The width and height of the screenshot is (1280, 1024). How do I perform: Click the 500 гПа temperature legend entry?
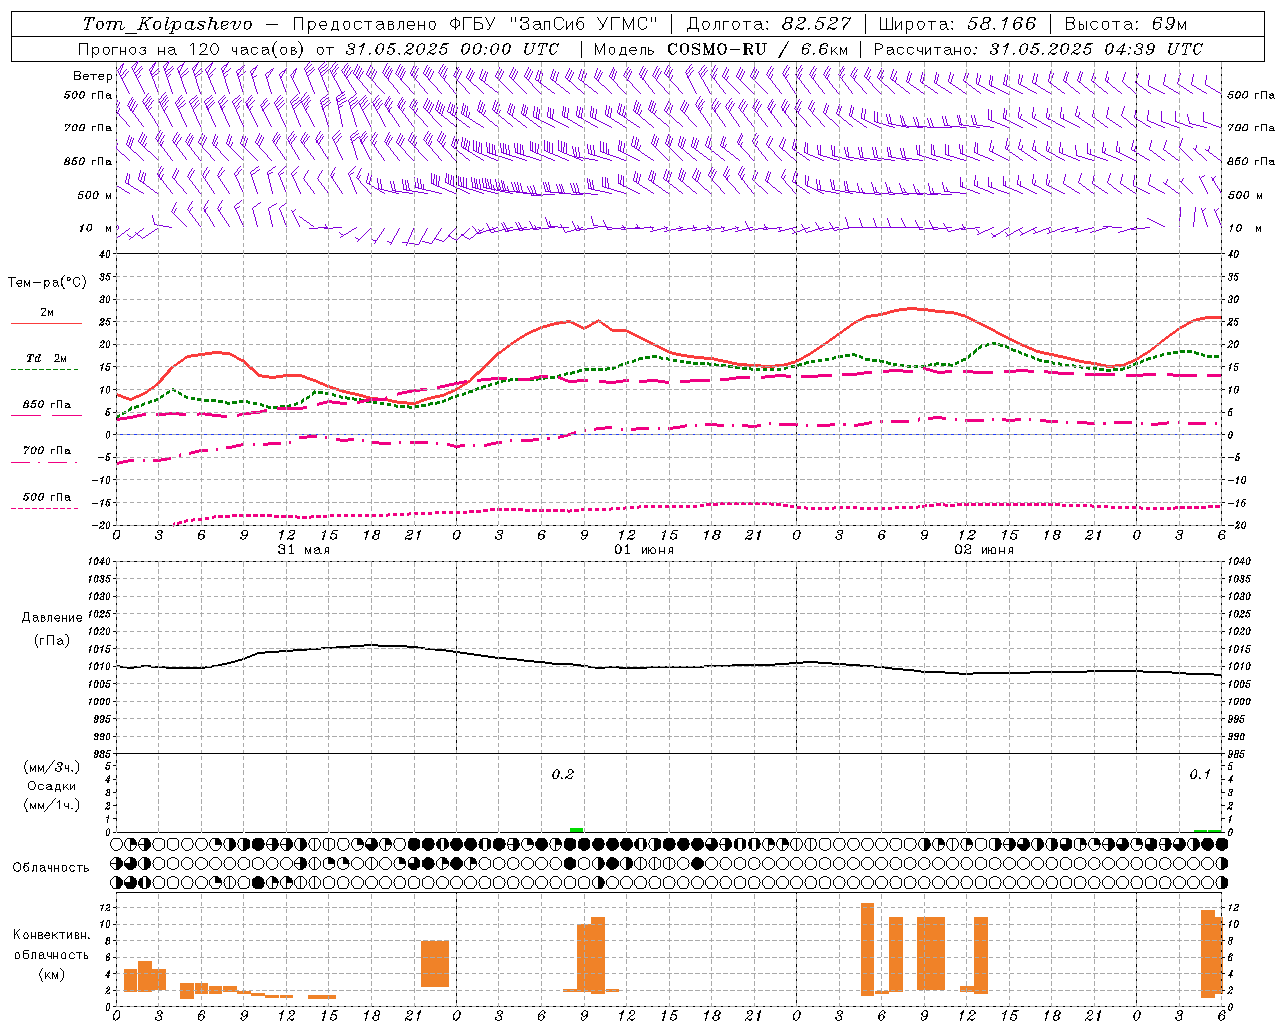click(x=46, y=497)
